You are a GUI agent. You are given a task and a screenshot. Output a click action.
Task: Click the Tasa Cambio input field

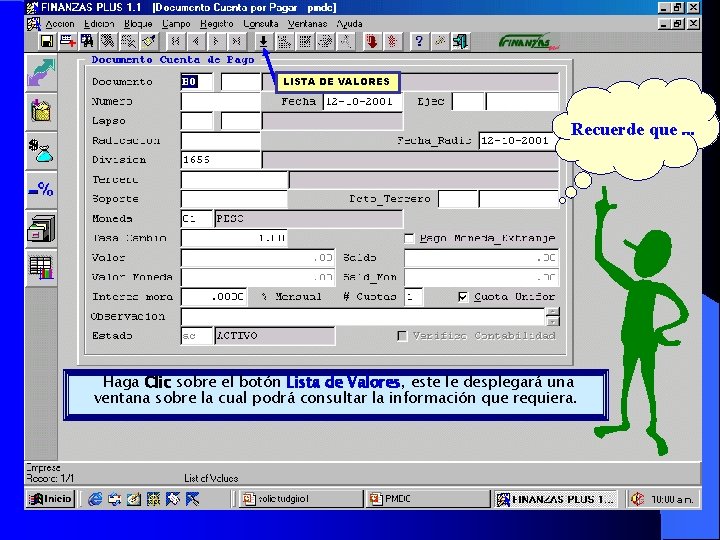click(x=235, y=238)
